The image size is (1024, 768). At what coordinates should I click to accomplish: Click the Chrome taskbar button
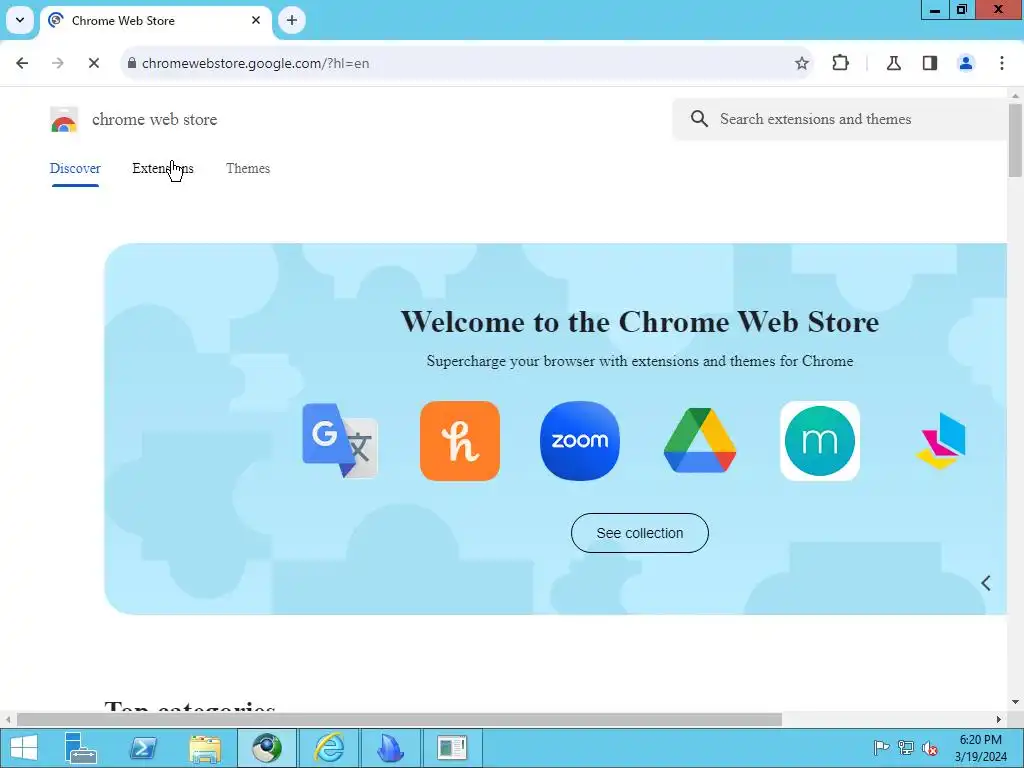pyautogui.click(x=266, y=748)
